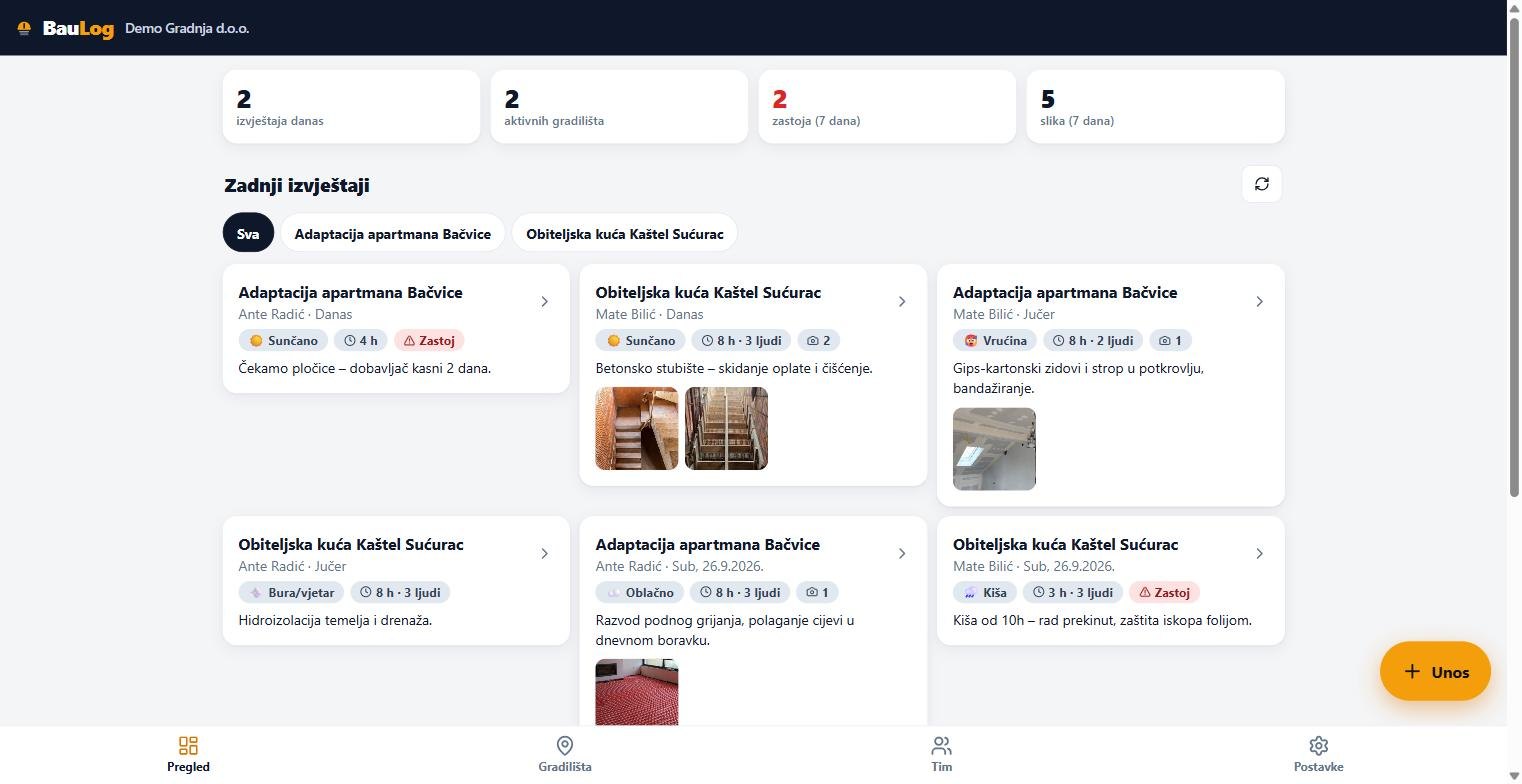The width and height of the screenshot is (1522, 784).
Task: Click the Unos button to add an entry
Action: [1435, 671]
